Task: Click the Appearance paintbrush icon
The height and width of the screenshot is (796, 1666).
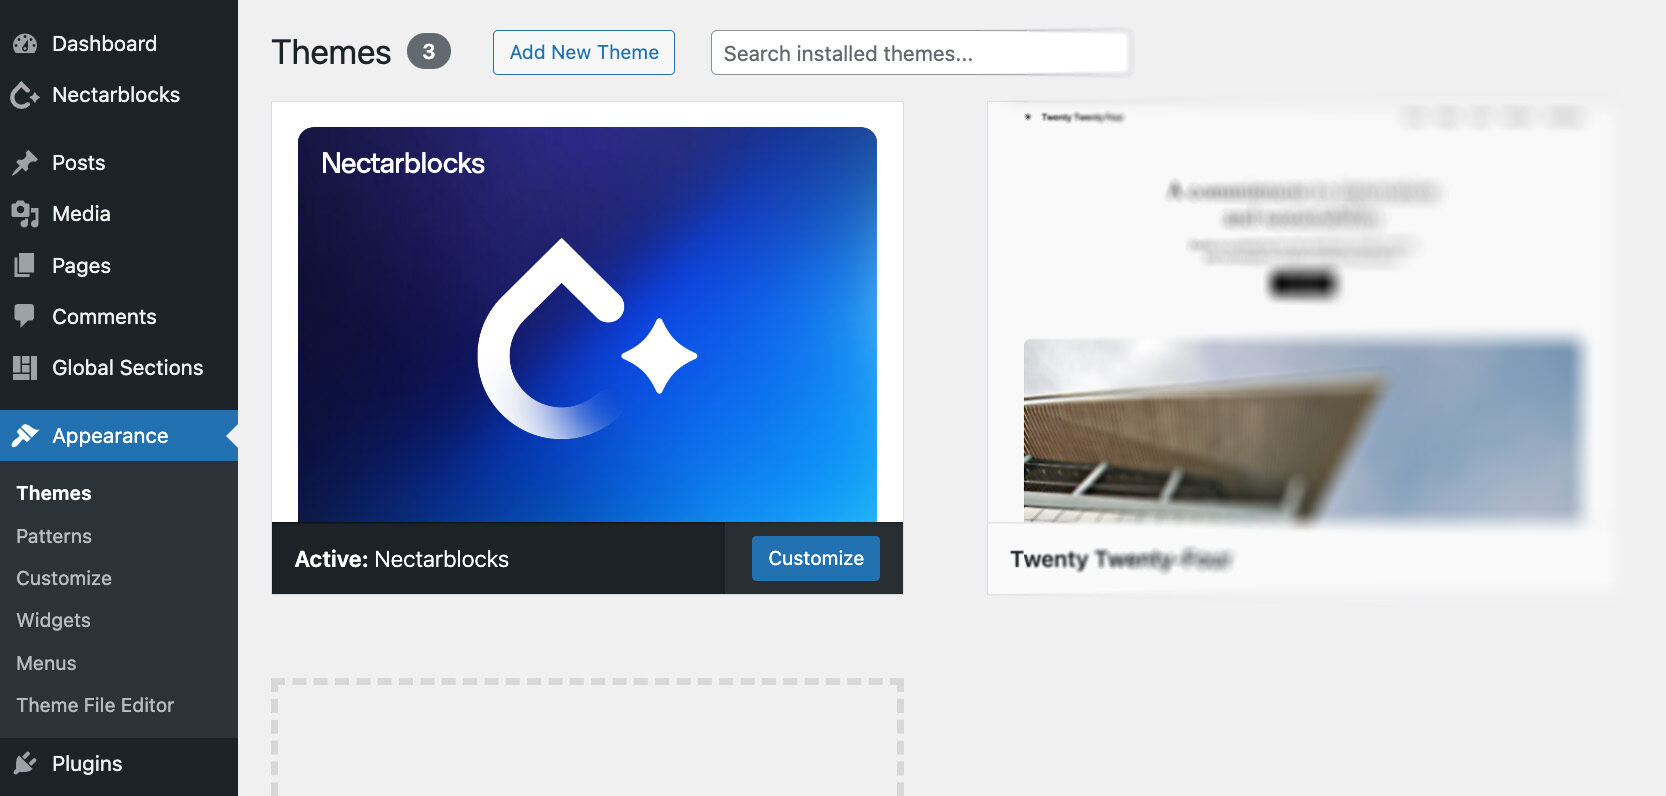Action: tap(25, 436)
